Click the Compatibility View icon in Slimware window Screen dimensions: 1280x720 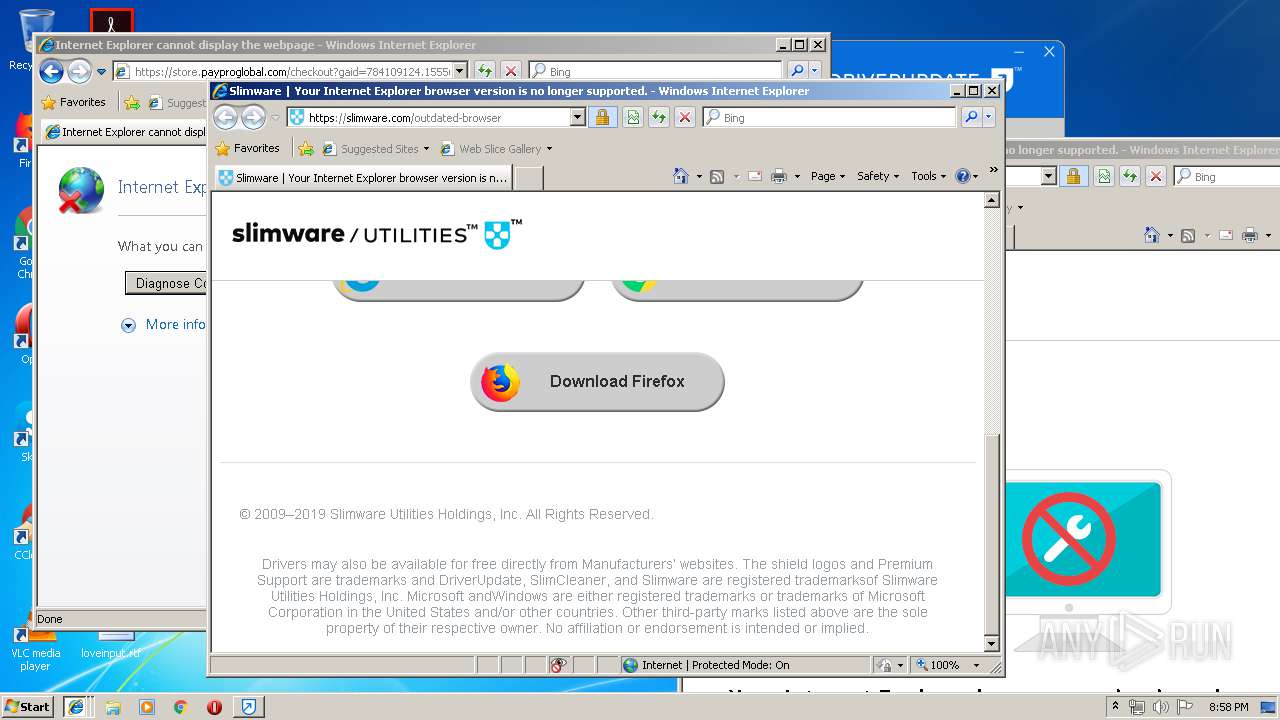pyautogui.click(x=632, y=117)
